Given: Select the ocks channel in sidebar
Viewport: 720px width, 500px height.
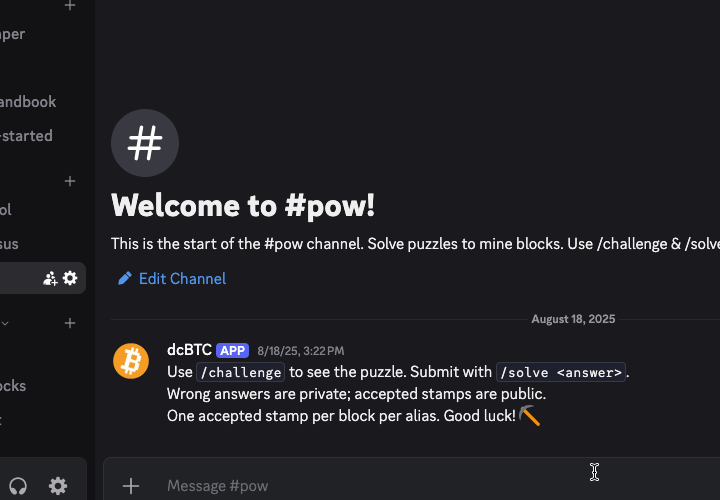Looking at the screenshot, I should (14, 386).
